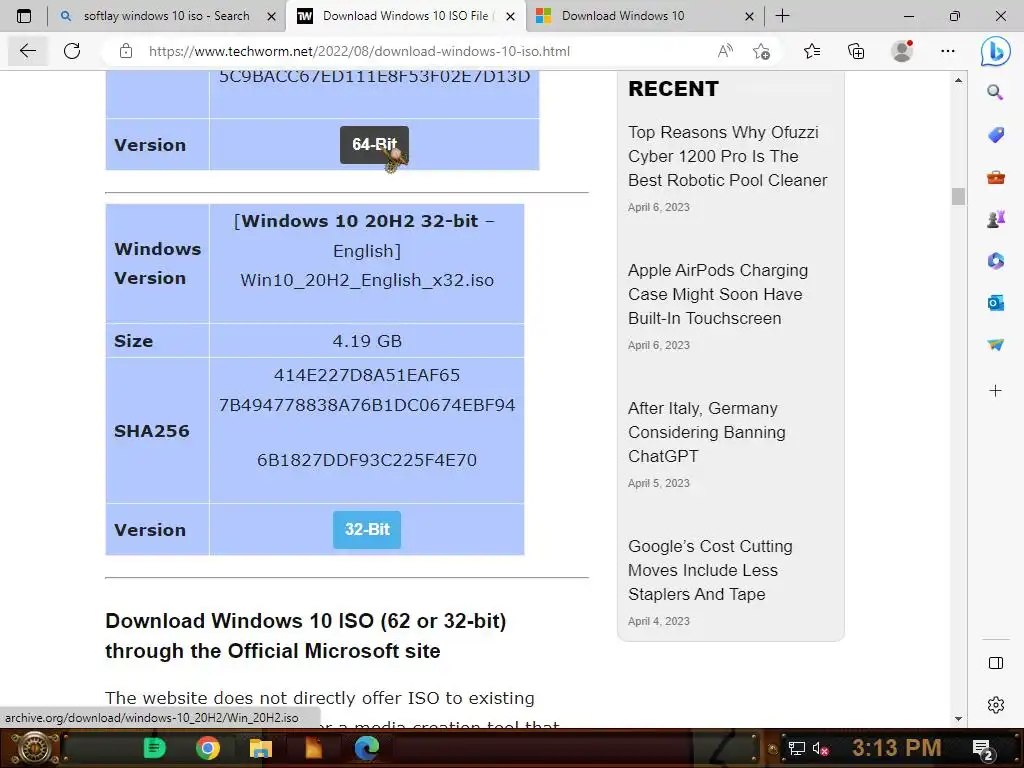
Task: Click the Windows 10 20H2 32-bit title text
Action: 360,221
